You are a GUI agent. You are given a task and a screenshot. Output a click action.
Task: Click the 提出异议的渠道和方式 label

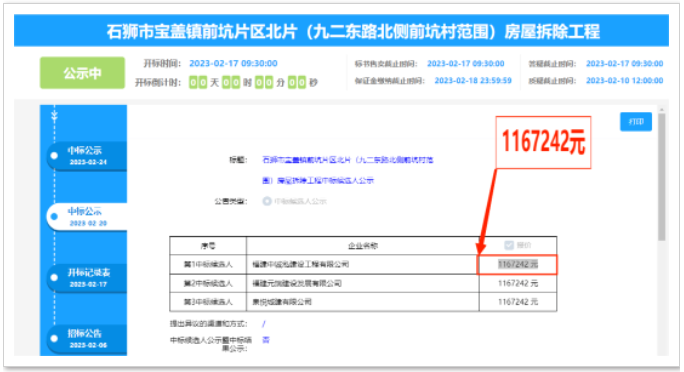[209, 324]
